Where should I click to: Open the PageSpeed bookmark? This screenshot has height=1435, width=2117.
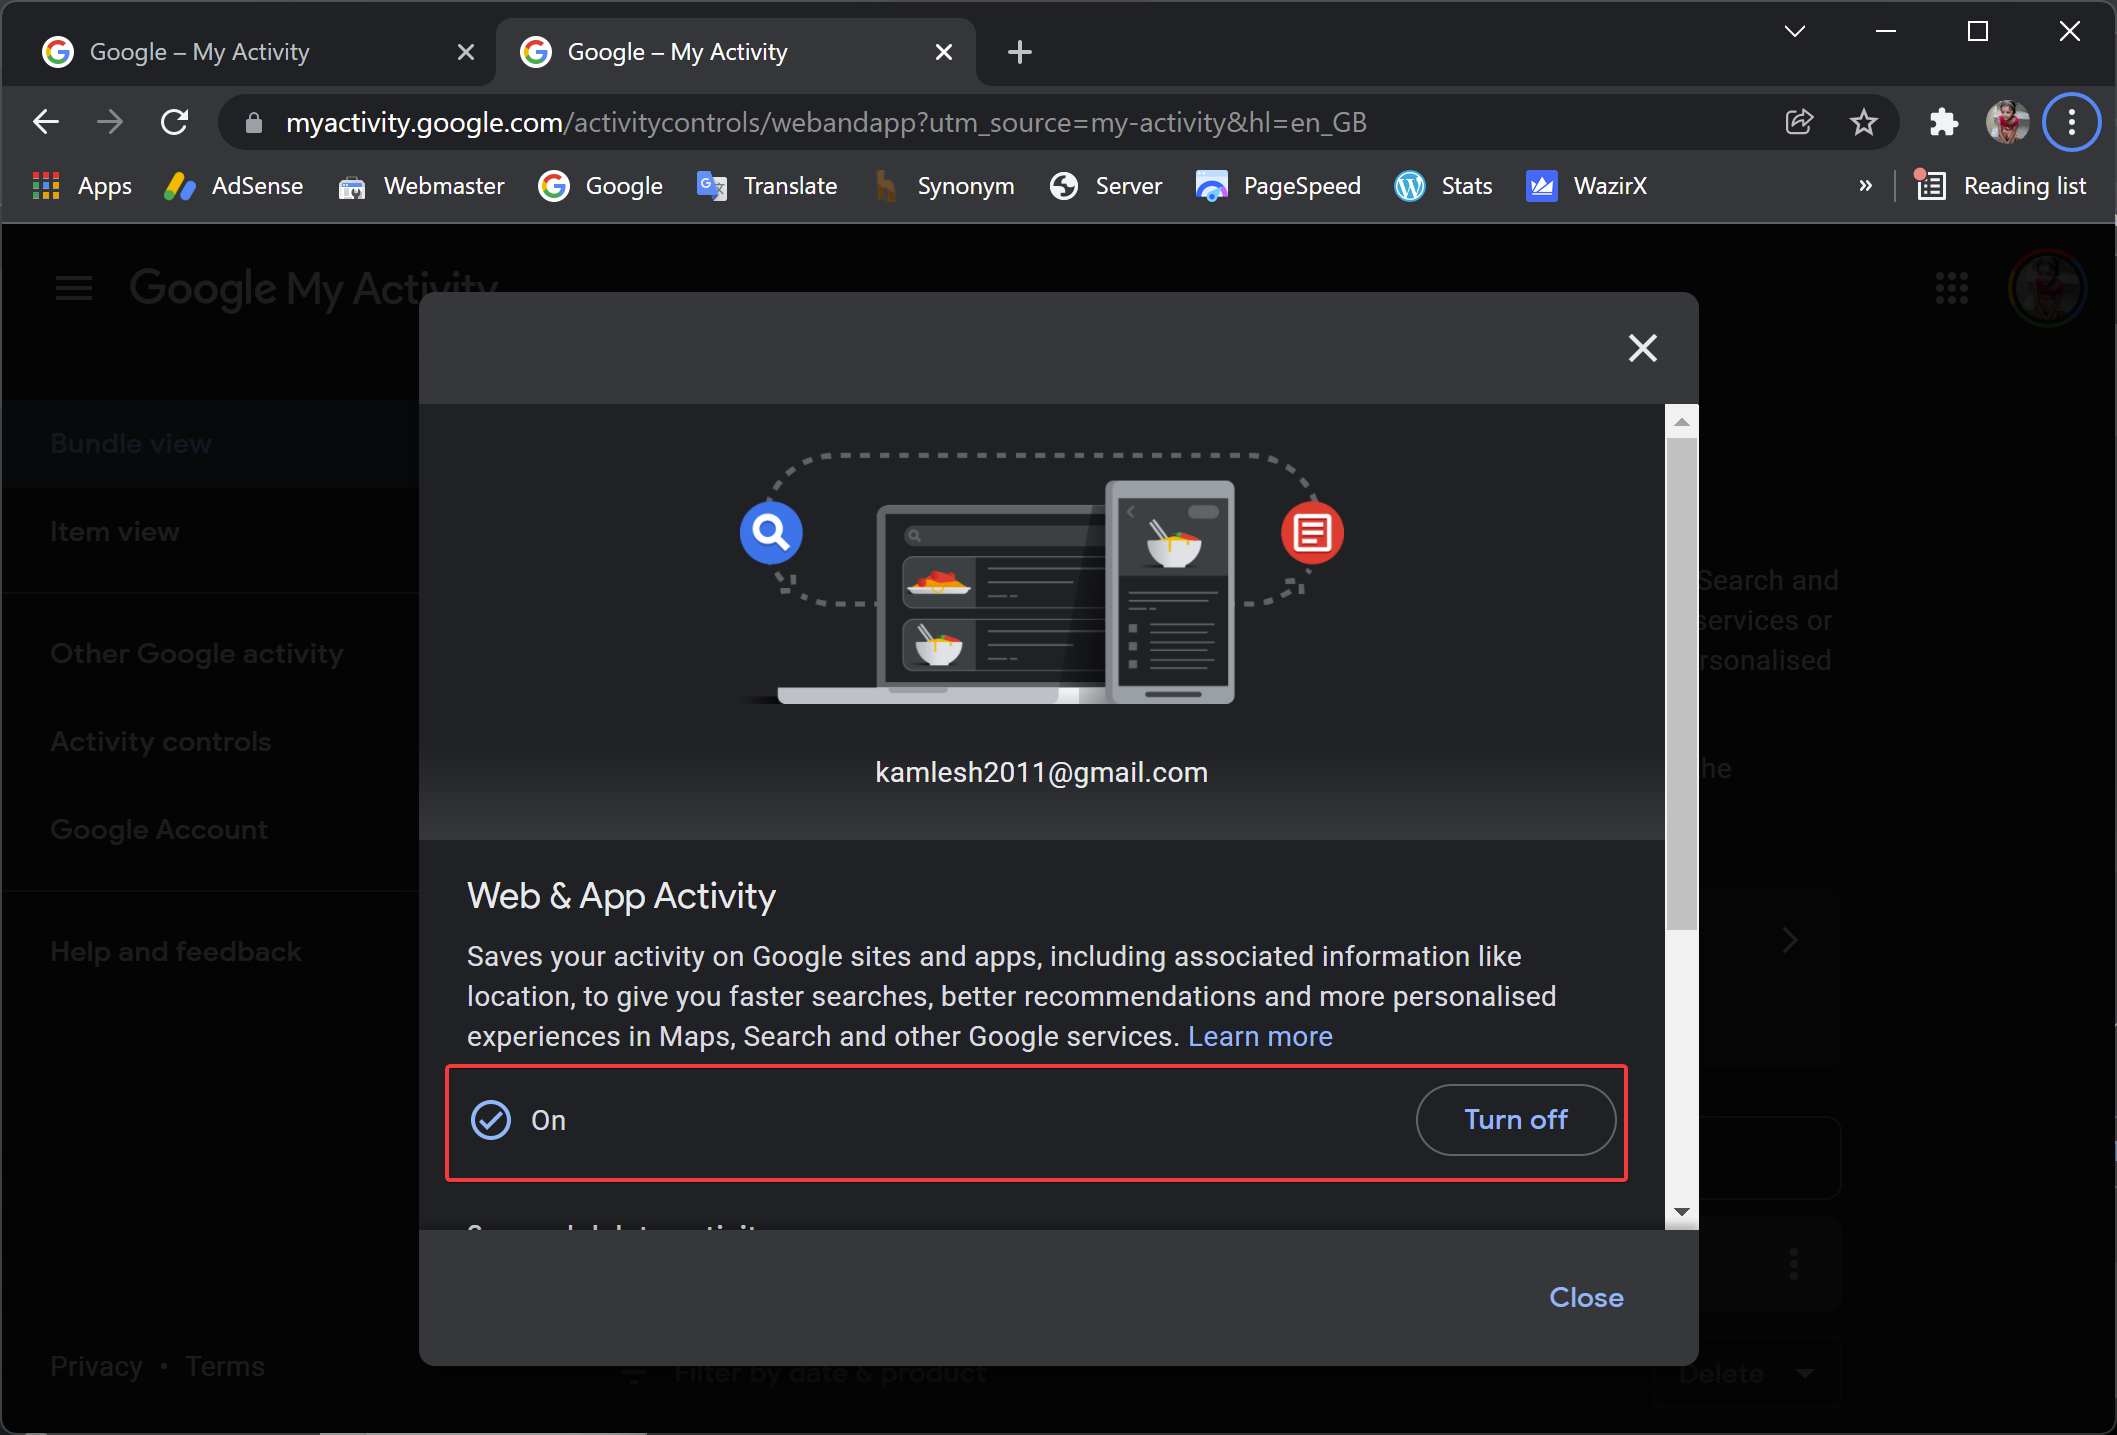(1278, 186)
